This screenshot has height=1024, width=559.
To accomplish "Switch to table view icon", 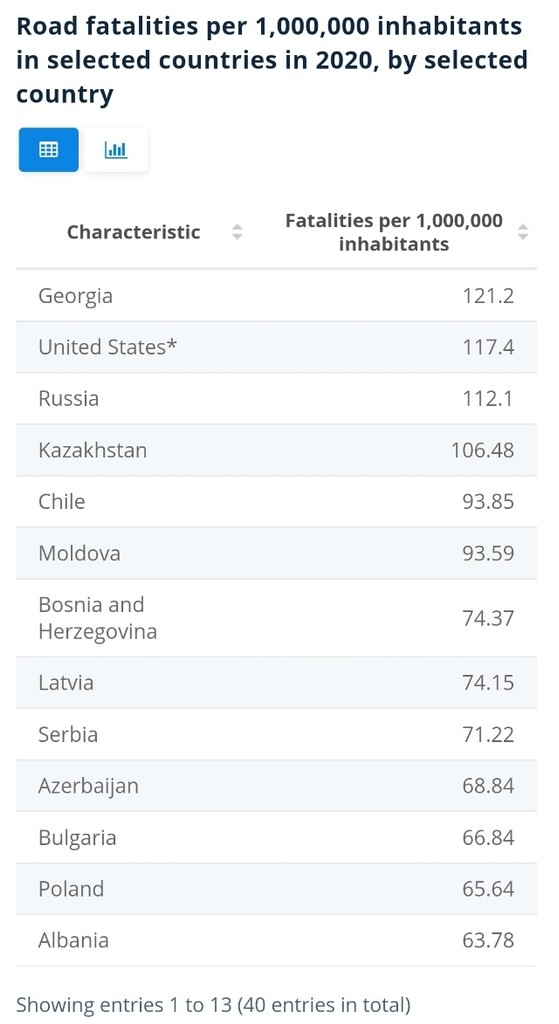I will click(x=48, y=150).
